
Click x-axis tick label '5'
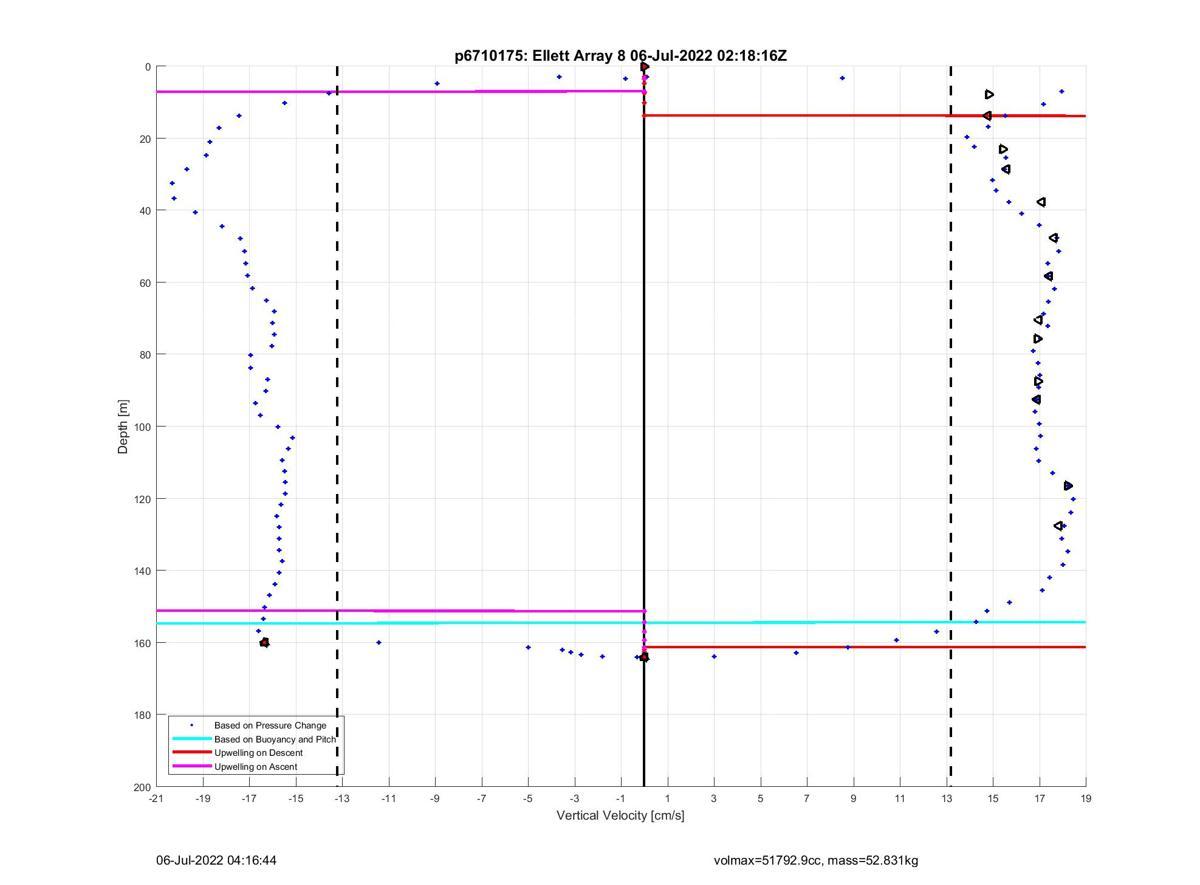coord(760,798)
